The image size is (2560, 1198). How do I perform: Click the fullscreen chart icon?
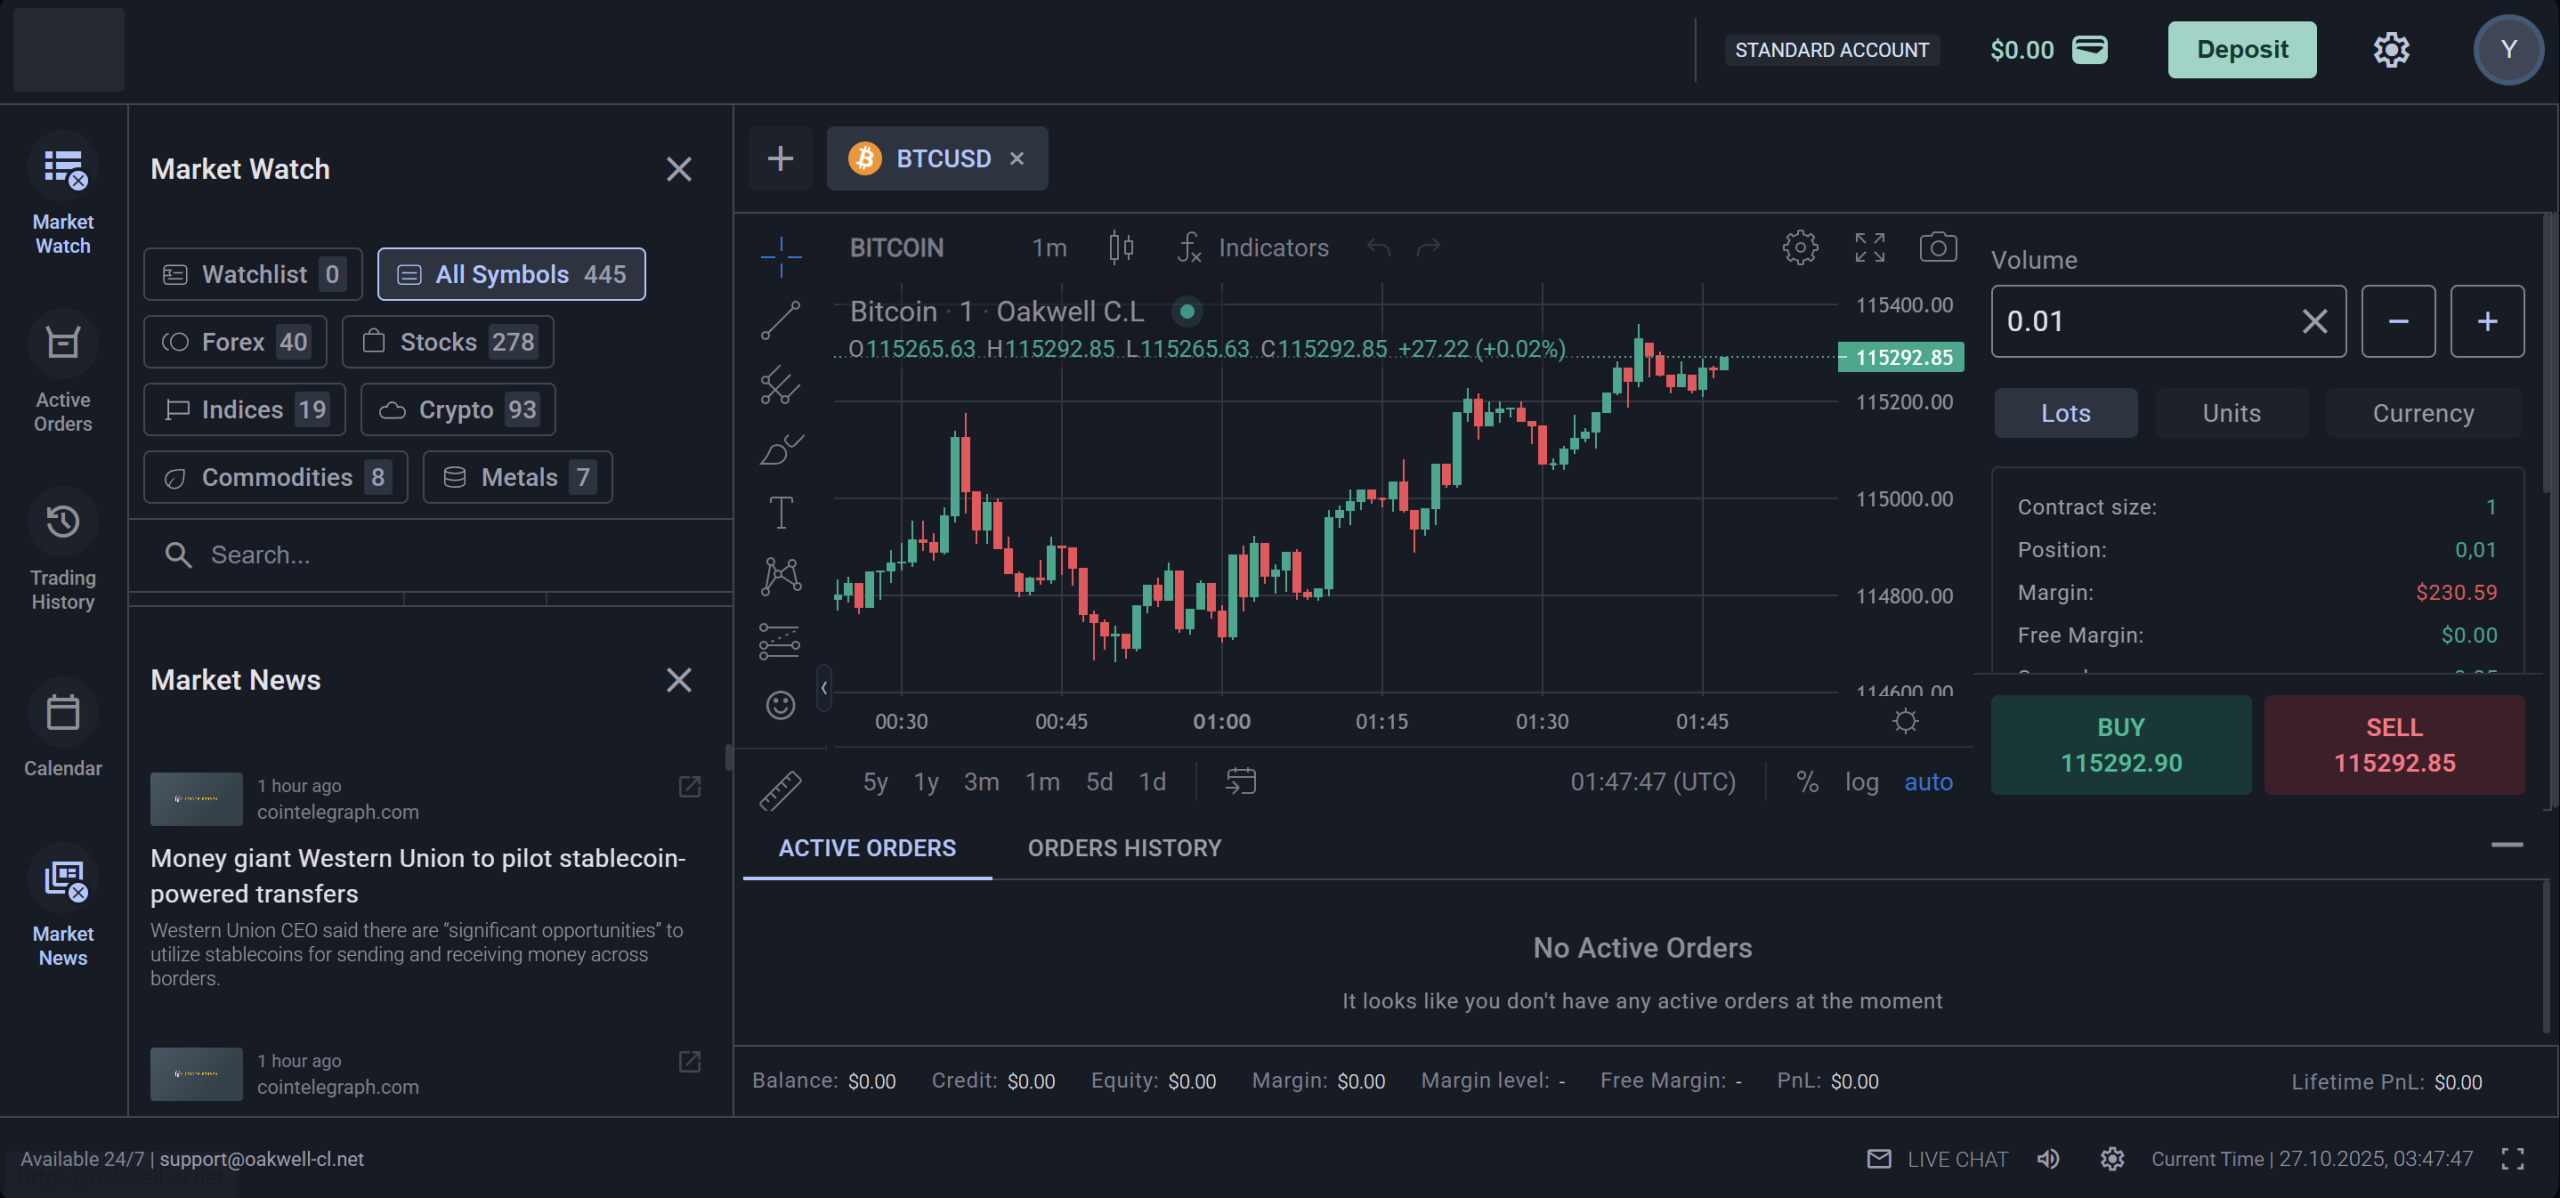(1869, 247)
